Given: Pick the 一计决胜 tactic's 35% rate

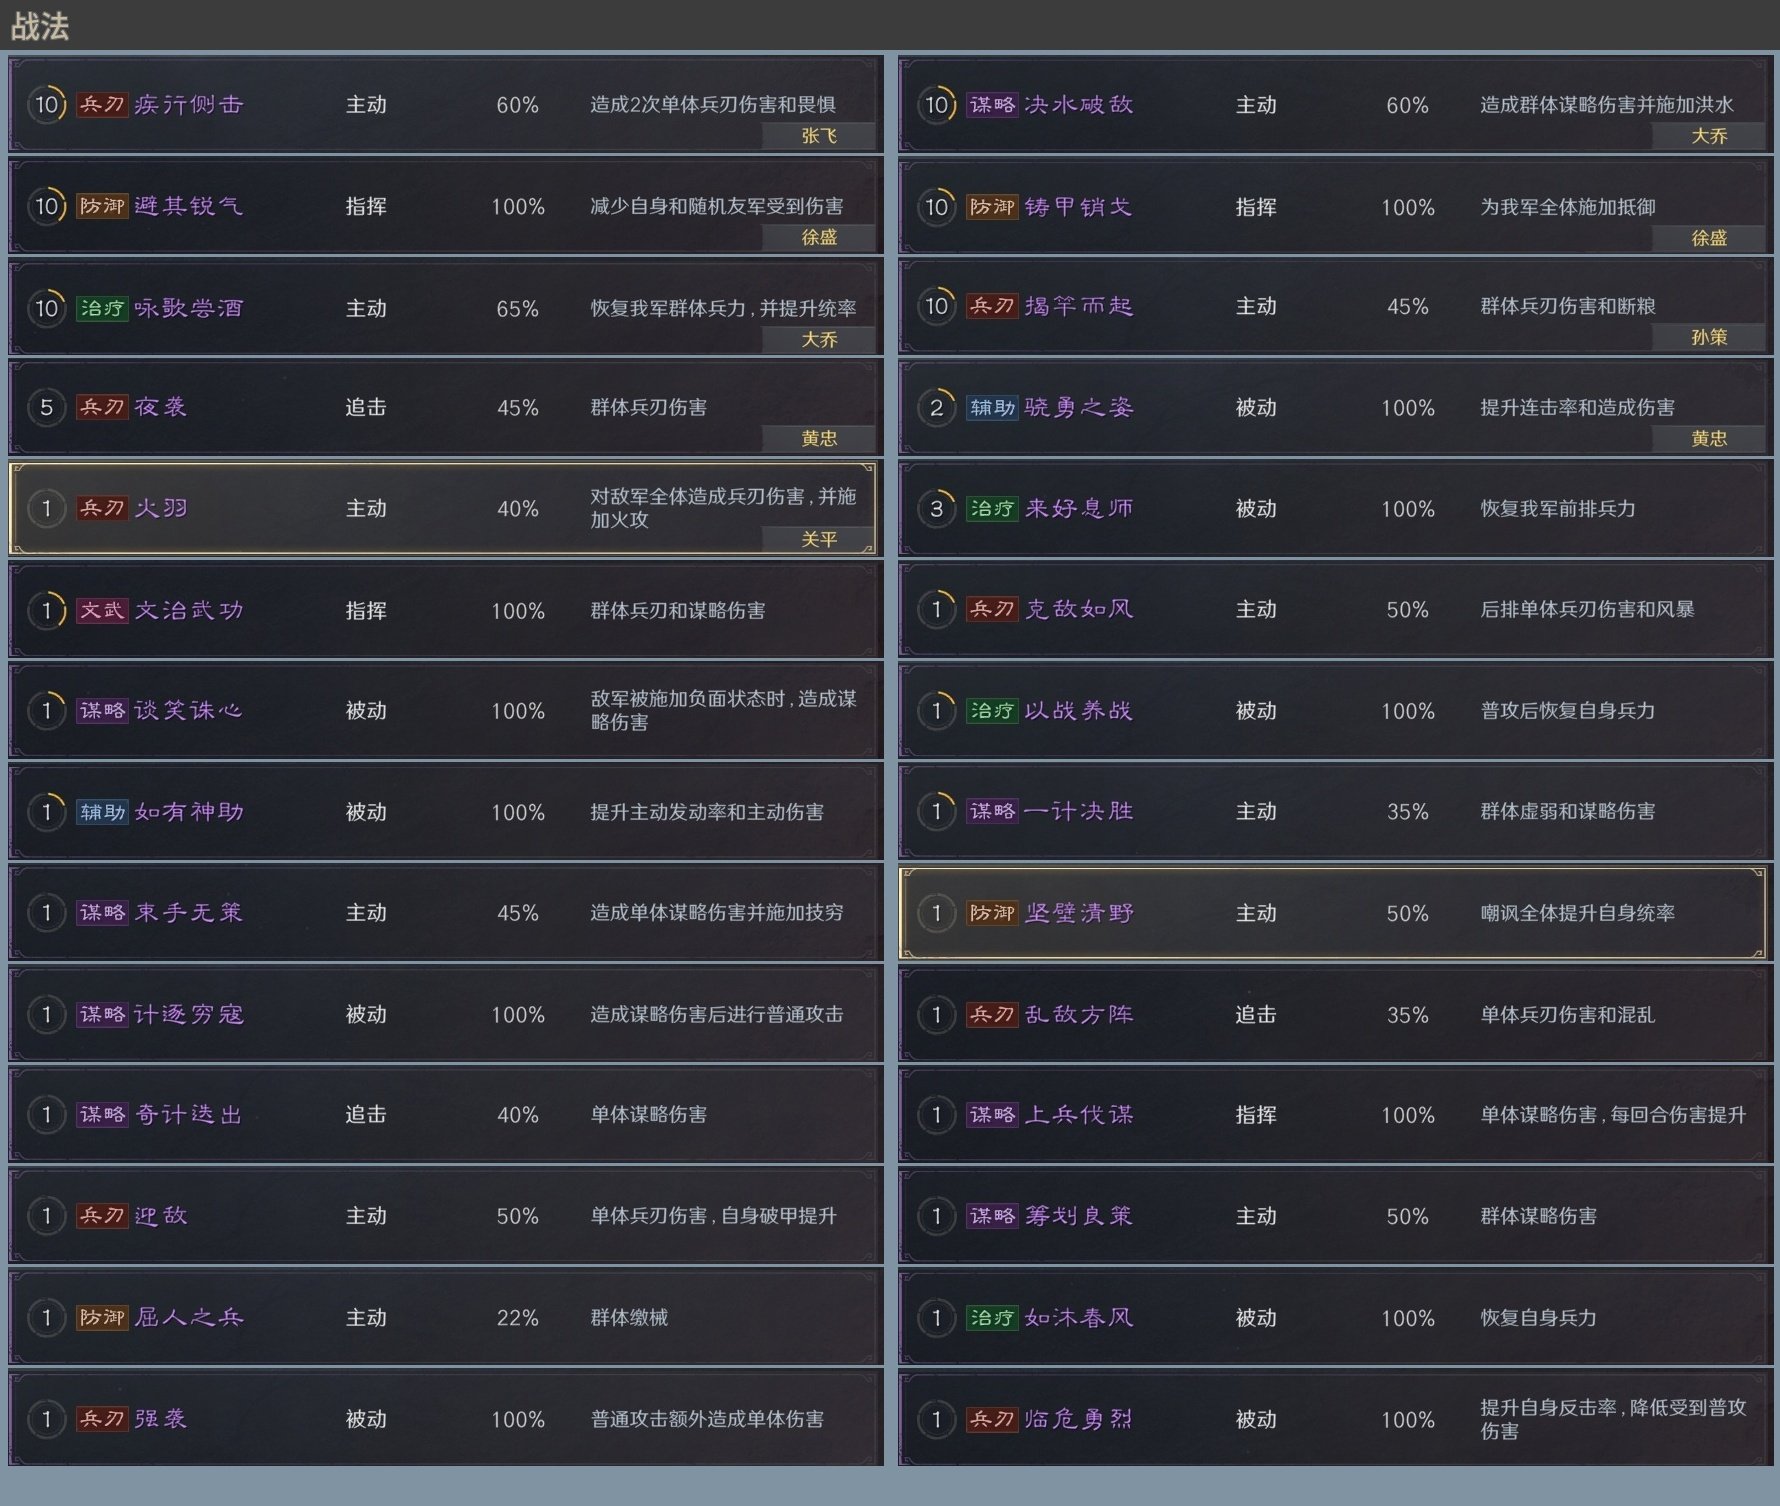Looking at the screenshot, I should [1407, 812].
